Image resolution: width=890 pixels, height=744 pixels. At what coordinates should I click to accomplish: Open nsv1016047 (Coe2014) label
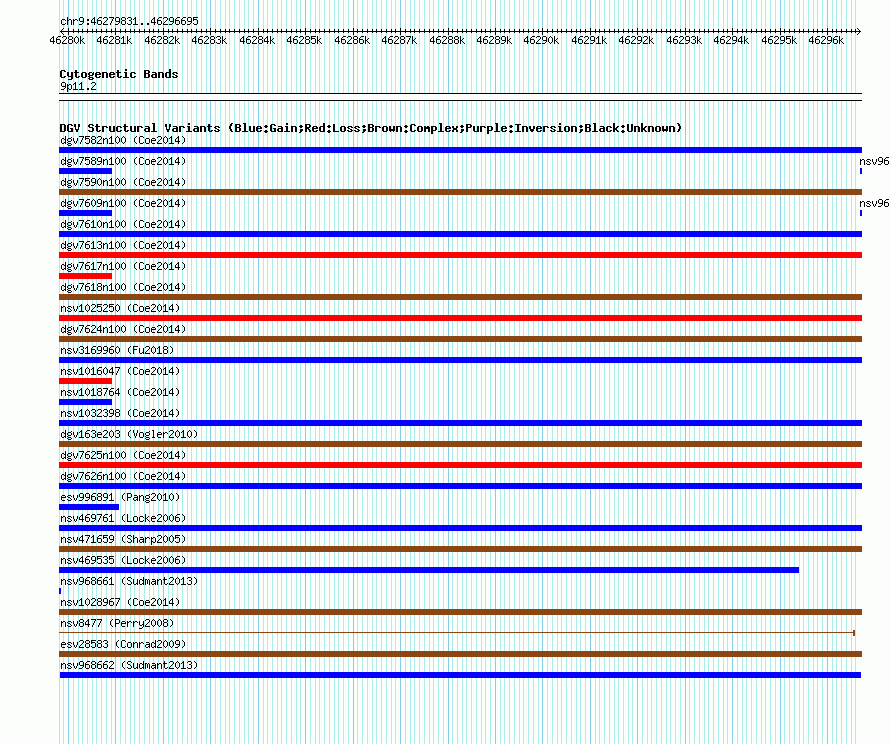pos(120,371)
